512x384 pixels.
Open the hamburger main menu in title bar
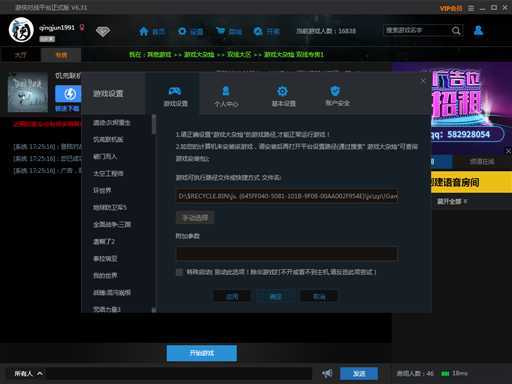pos(471,8)
